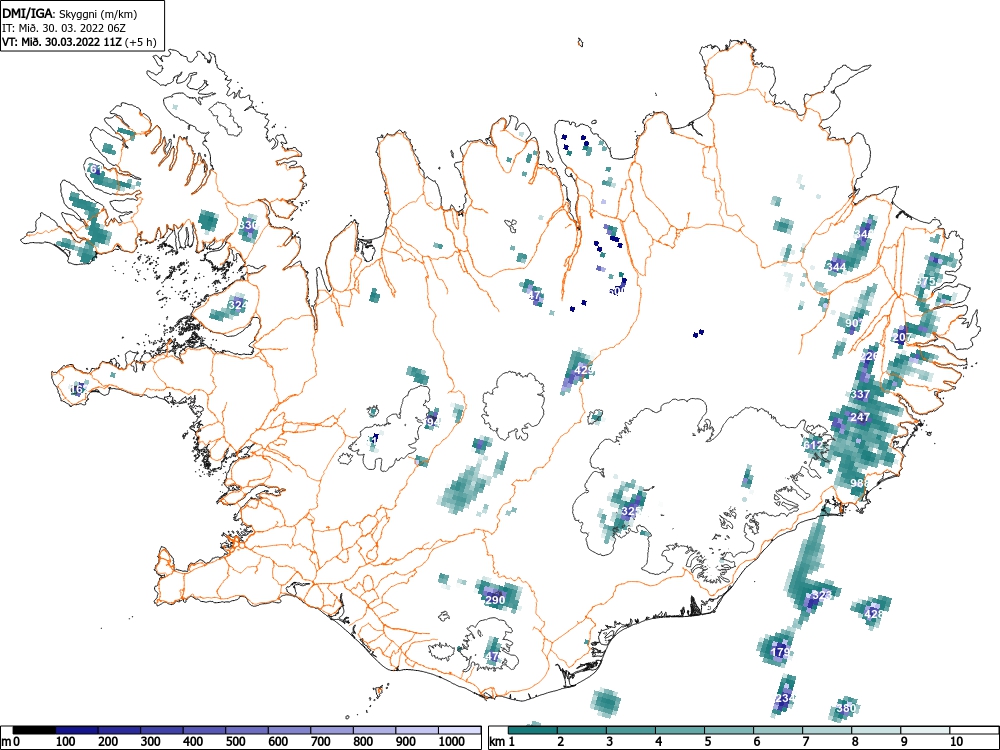Click the '1000' label on meter legend
The height and width of the screenshot is (750, 1000).
(452, 742)
